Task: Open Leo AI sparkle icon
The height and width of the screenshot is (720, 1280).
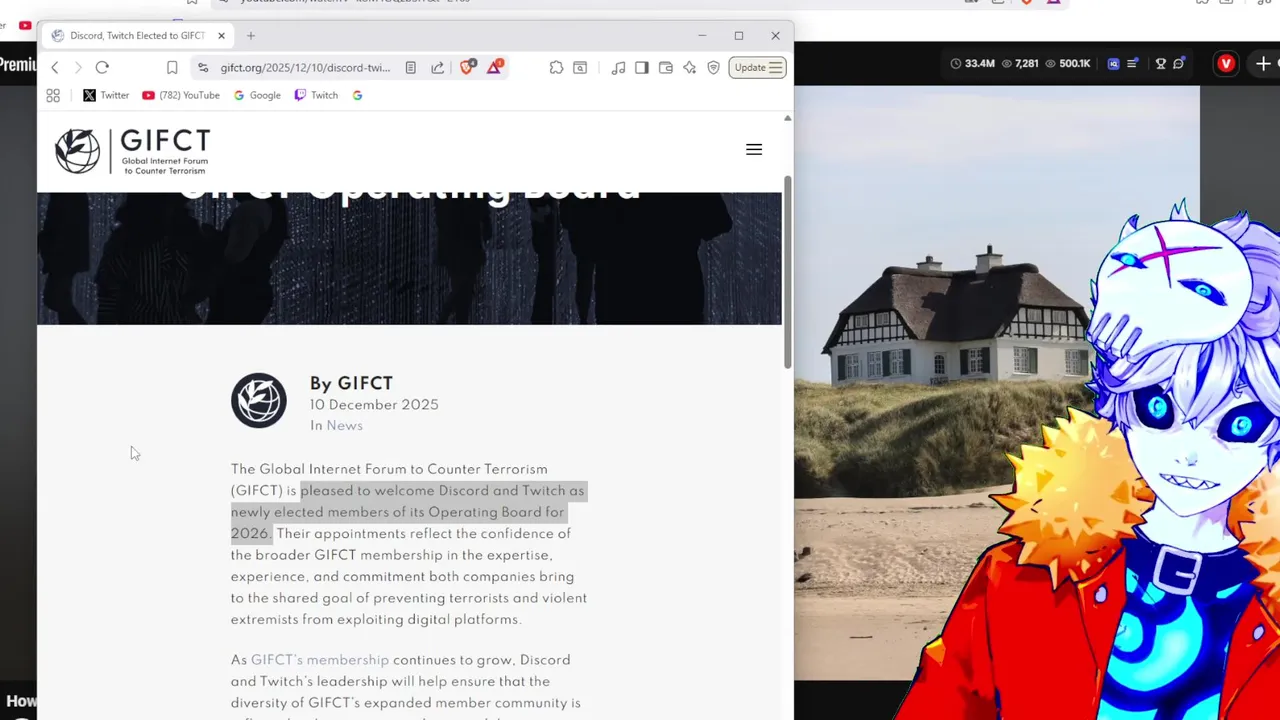Action: tap(690, 67)
